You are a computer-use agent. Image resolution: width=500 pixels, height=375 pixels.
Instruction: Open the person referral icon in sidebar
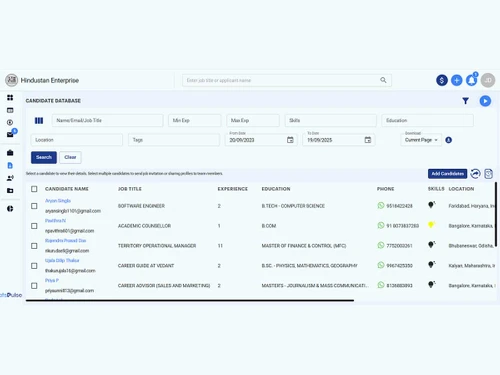click(x=10, y=178)
